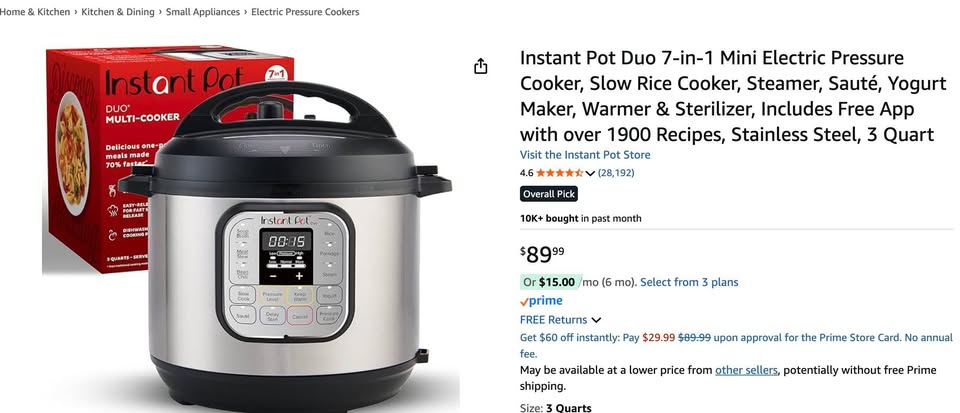The width and height of the screenshot is (960, 413).
Task: Click the 4.6 rating number
Action: pos(527,173)
